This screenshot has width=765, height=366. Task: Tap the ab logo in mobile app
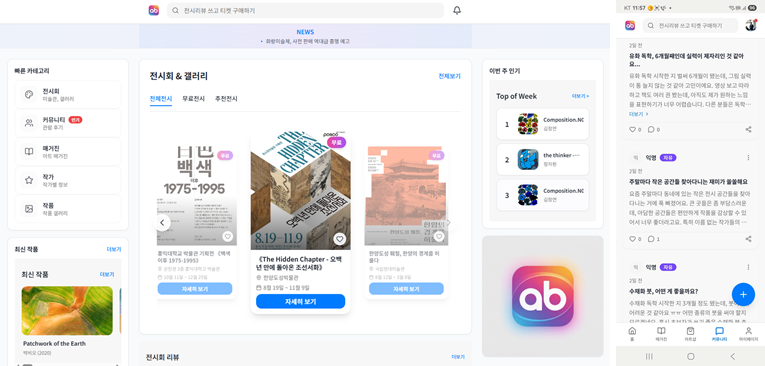point(630,25)
